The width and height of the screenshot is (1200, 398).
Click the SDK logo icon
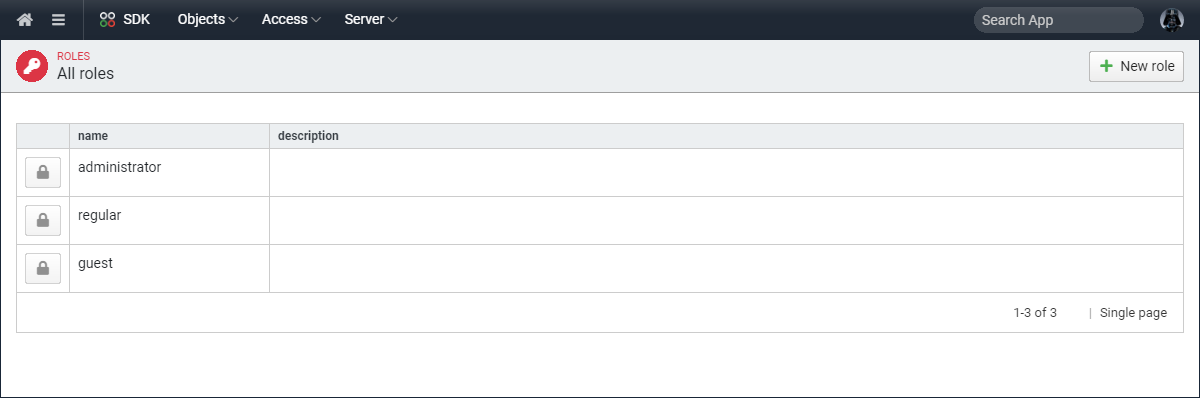click(x=108, y=19)
